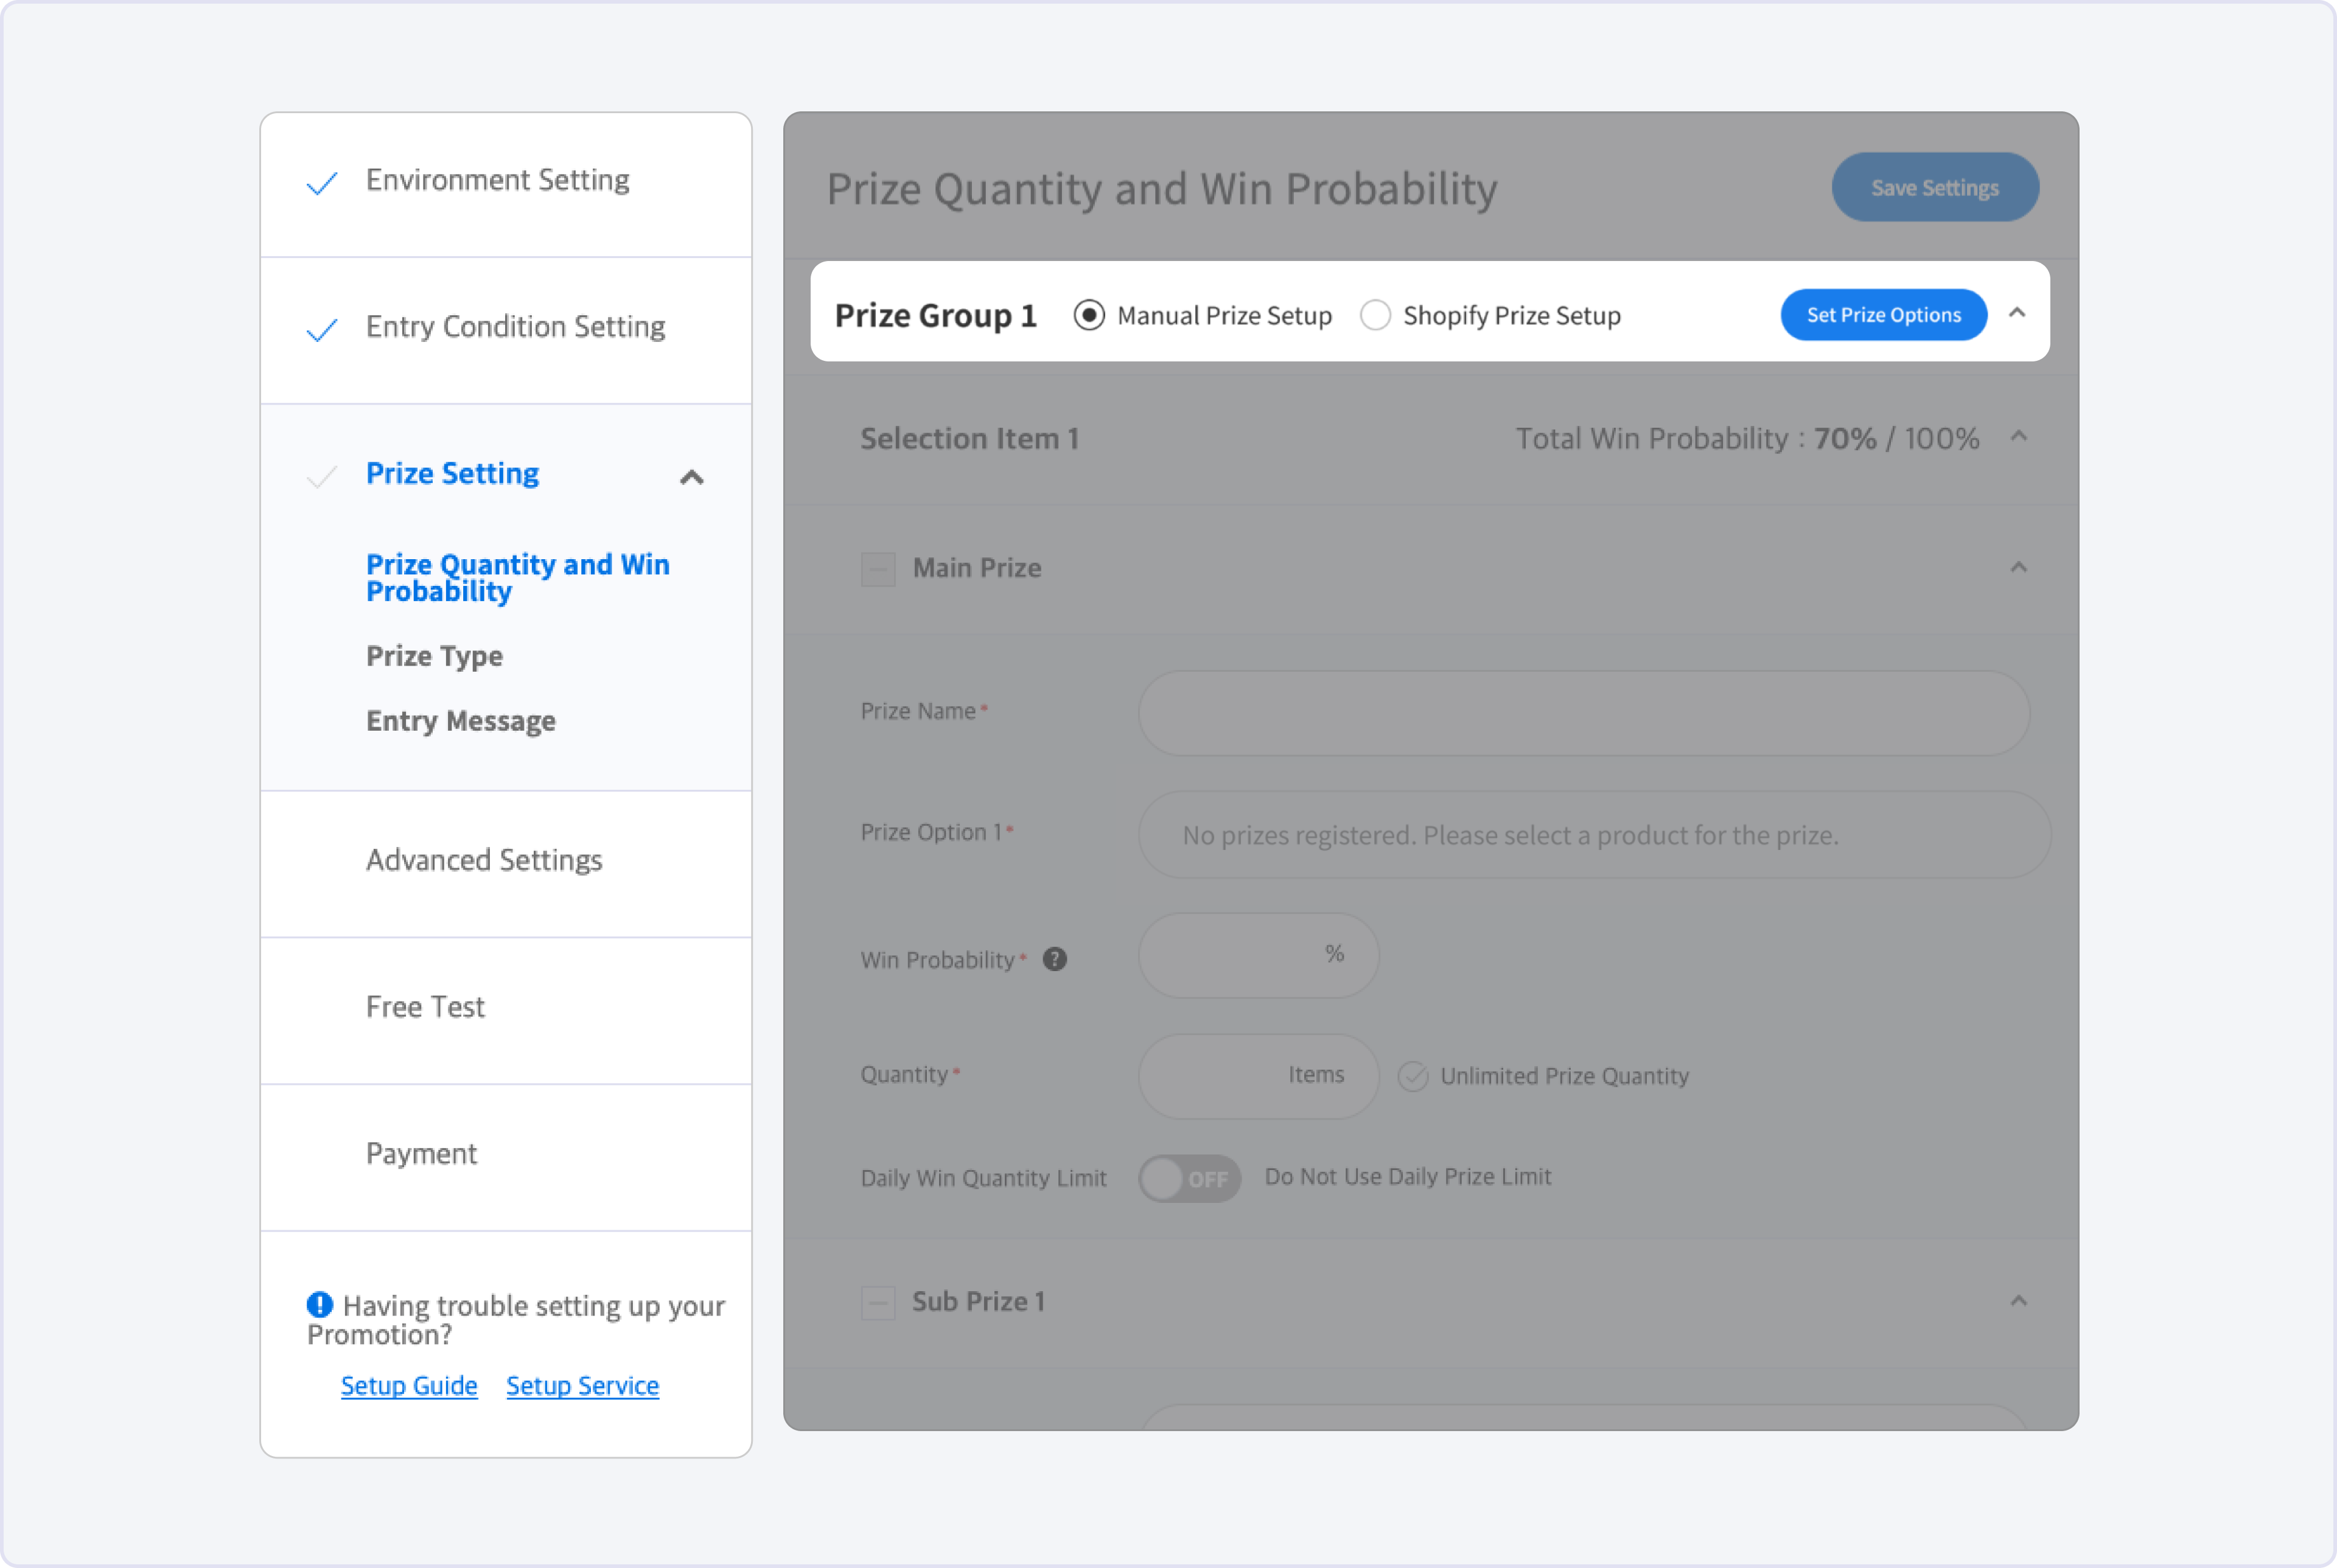Image resolution: width=2337 pixels, height=1568 pixels.
Task: Collapse the Selection Item 1 section chevron
Action: [x=2018, y=436]
